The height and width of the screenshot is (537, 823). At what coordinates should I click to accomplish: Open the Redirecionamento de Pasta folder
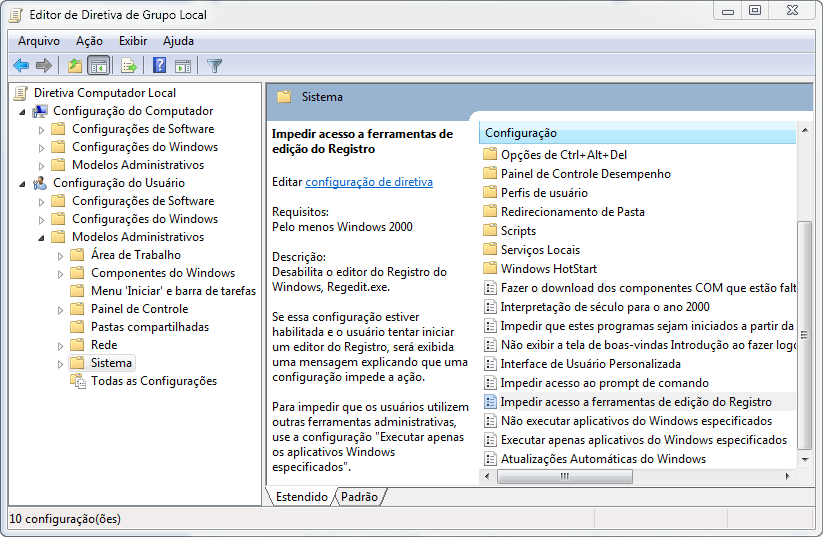coord(573,212)
